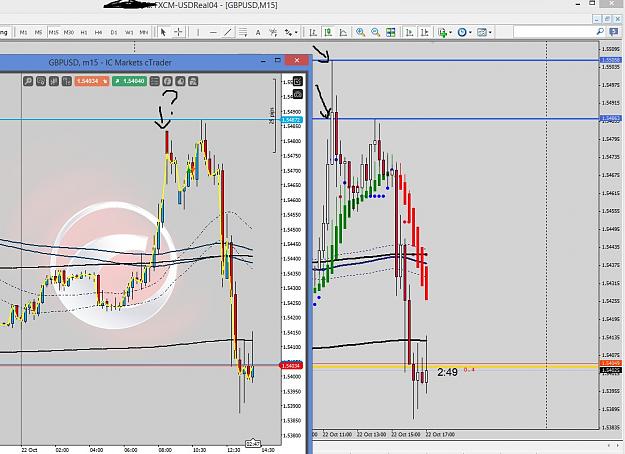Image resolution: width=625 pixels, height=454 pixels.
Task: Close the cTrader chart window
Action: coord(297,61)
